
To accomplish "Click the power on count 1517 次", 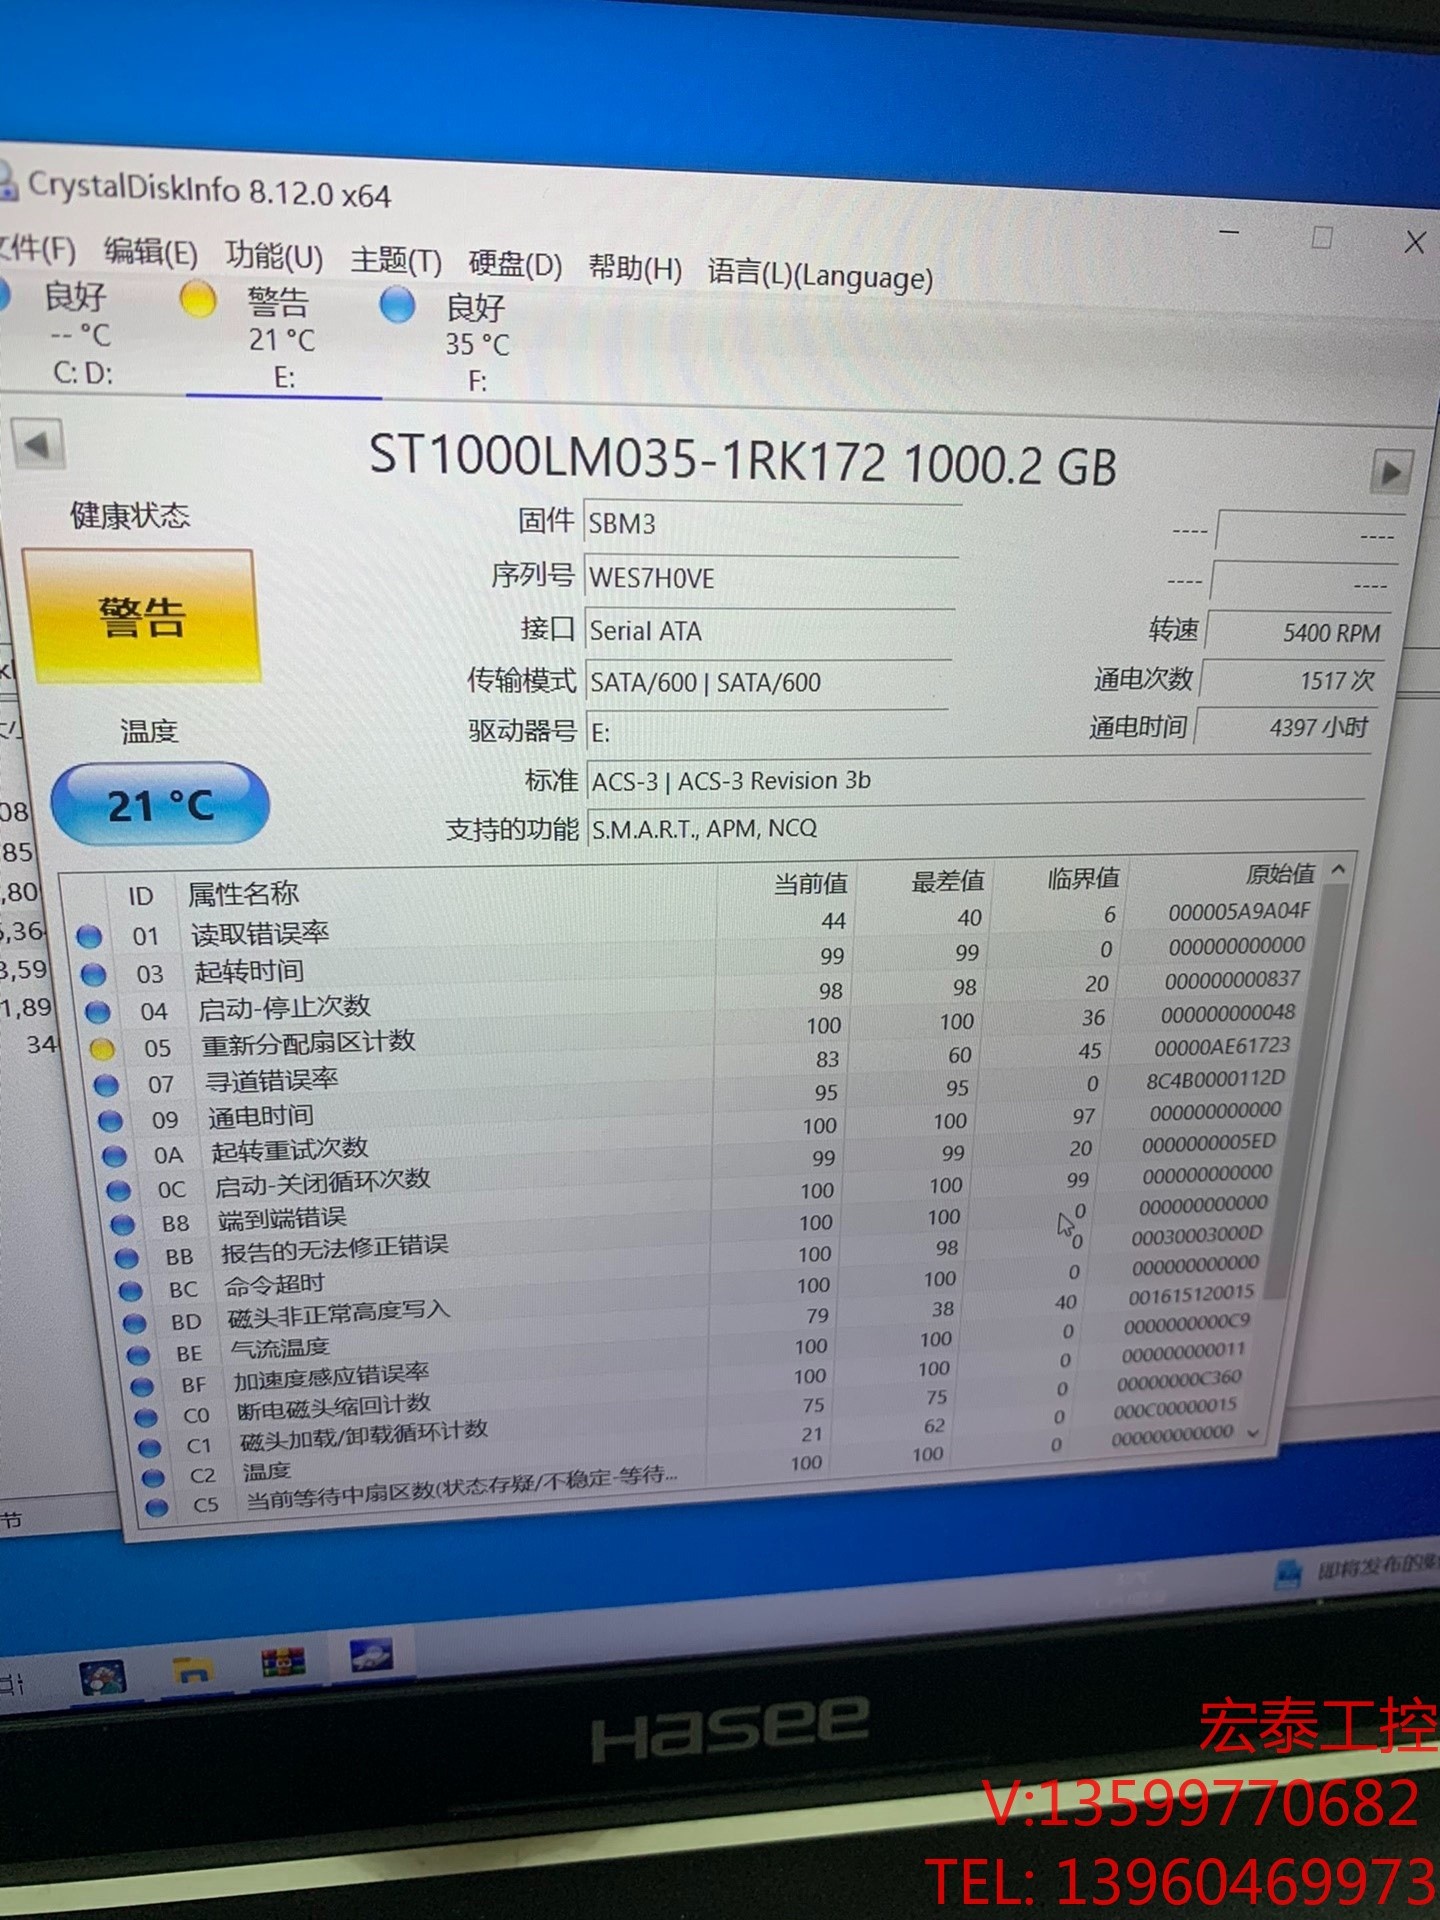I will (x=1291, y=681).
